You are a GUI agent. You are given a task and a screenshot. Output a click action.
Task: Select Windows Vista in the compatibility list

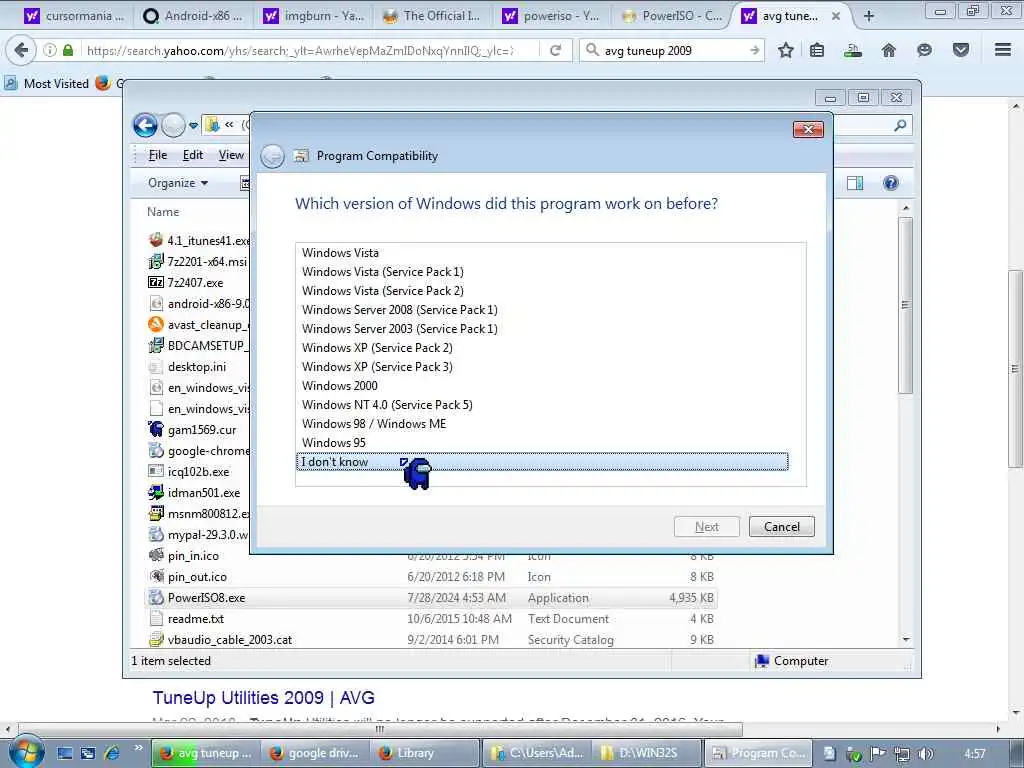tap(340, 253)
